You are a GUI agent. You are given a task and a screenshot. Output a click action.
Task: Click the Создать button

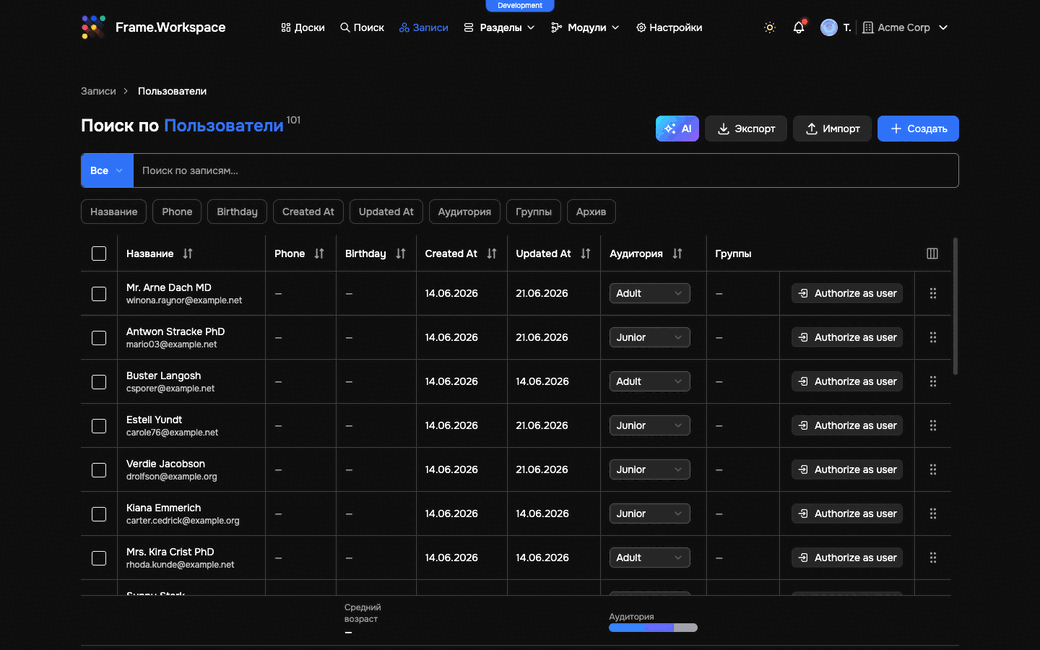click(x=918, y=129)
